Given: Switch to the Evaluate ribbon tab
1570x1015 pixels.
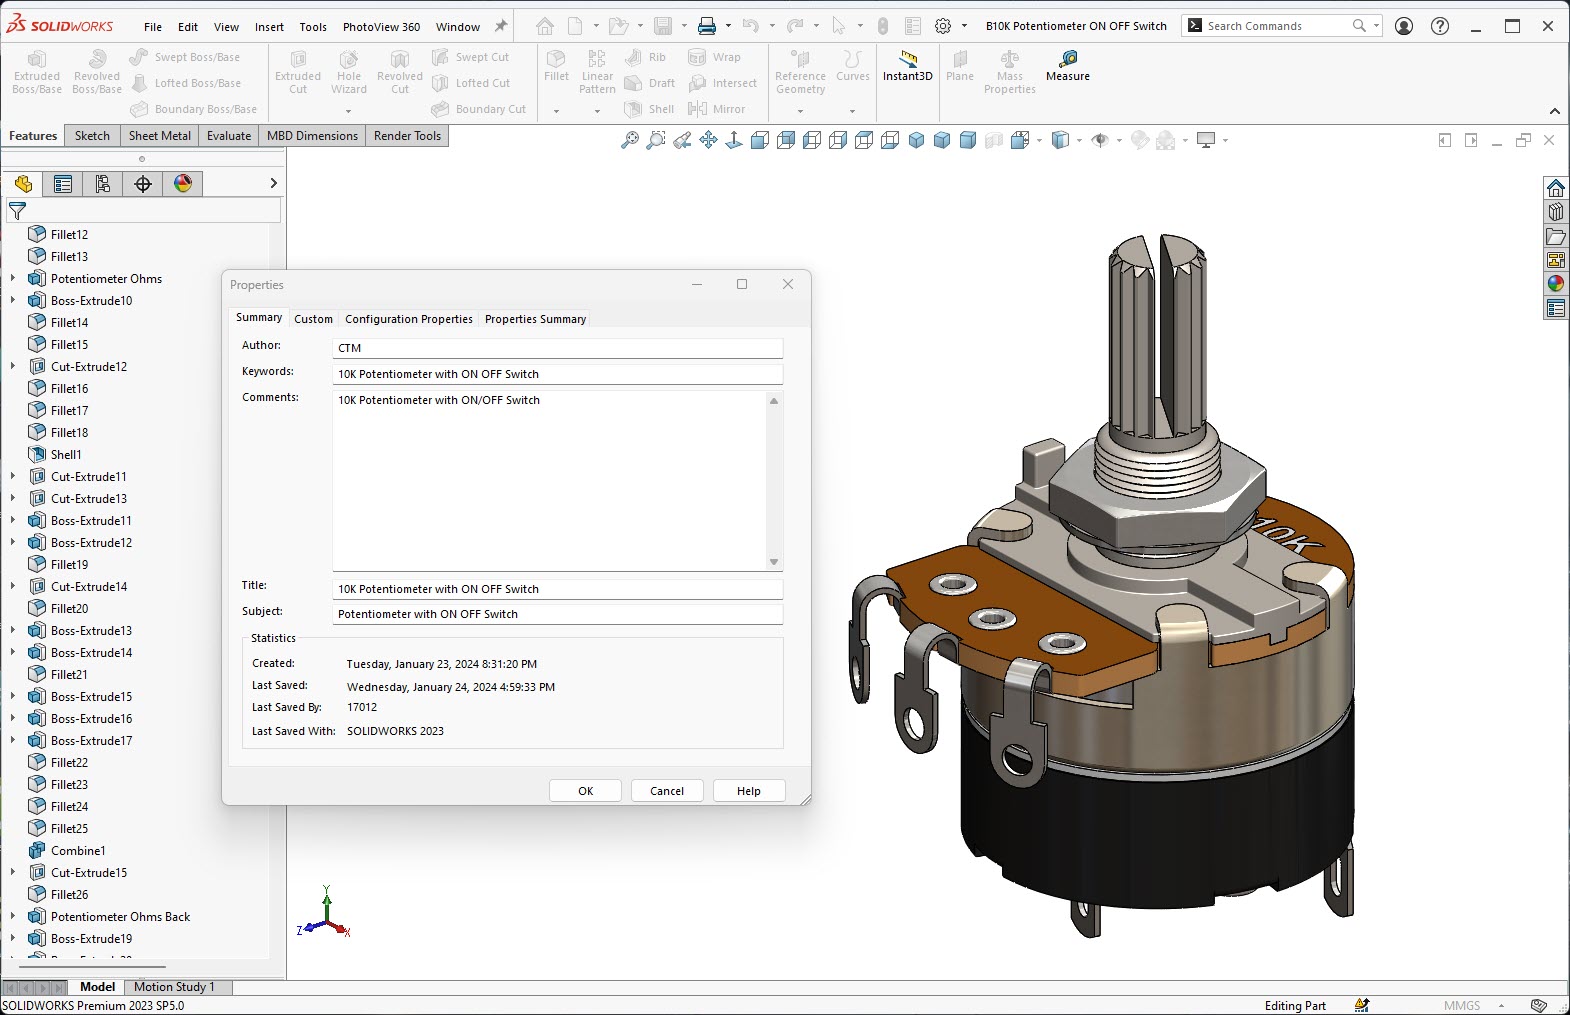Looking at the screenshot, I should 229,136.
